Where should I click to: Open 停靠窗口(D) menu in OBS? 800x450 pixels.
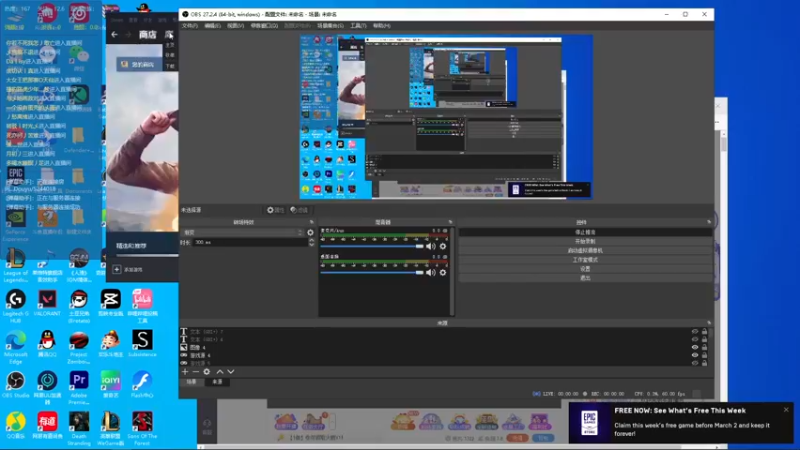(x=264, y=26)
